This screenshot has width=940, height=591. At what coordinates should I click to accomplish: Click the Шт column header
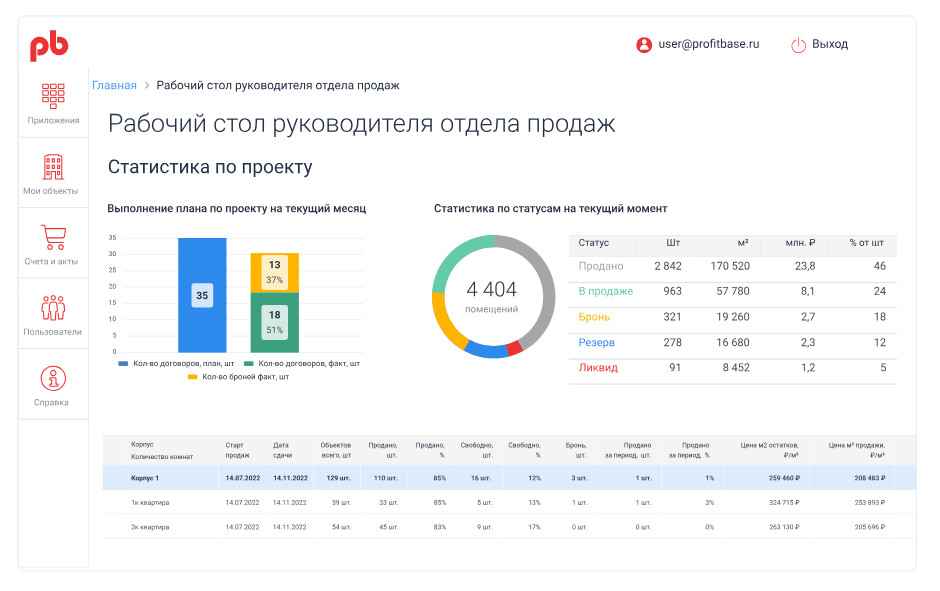point(673,243)
